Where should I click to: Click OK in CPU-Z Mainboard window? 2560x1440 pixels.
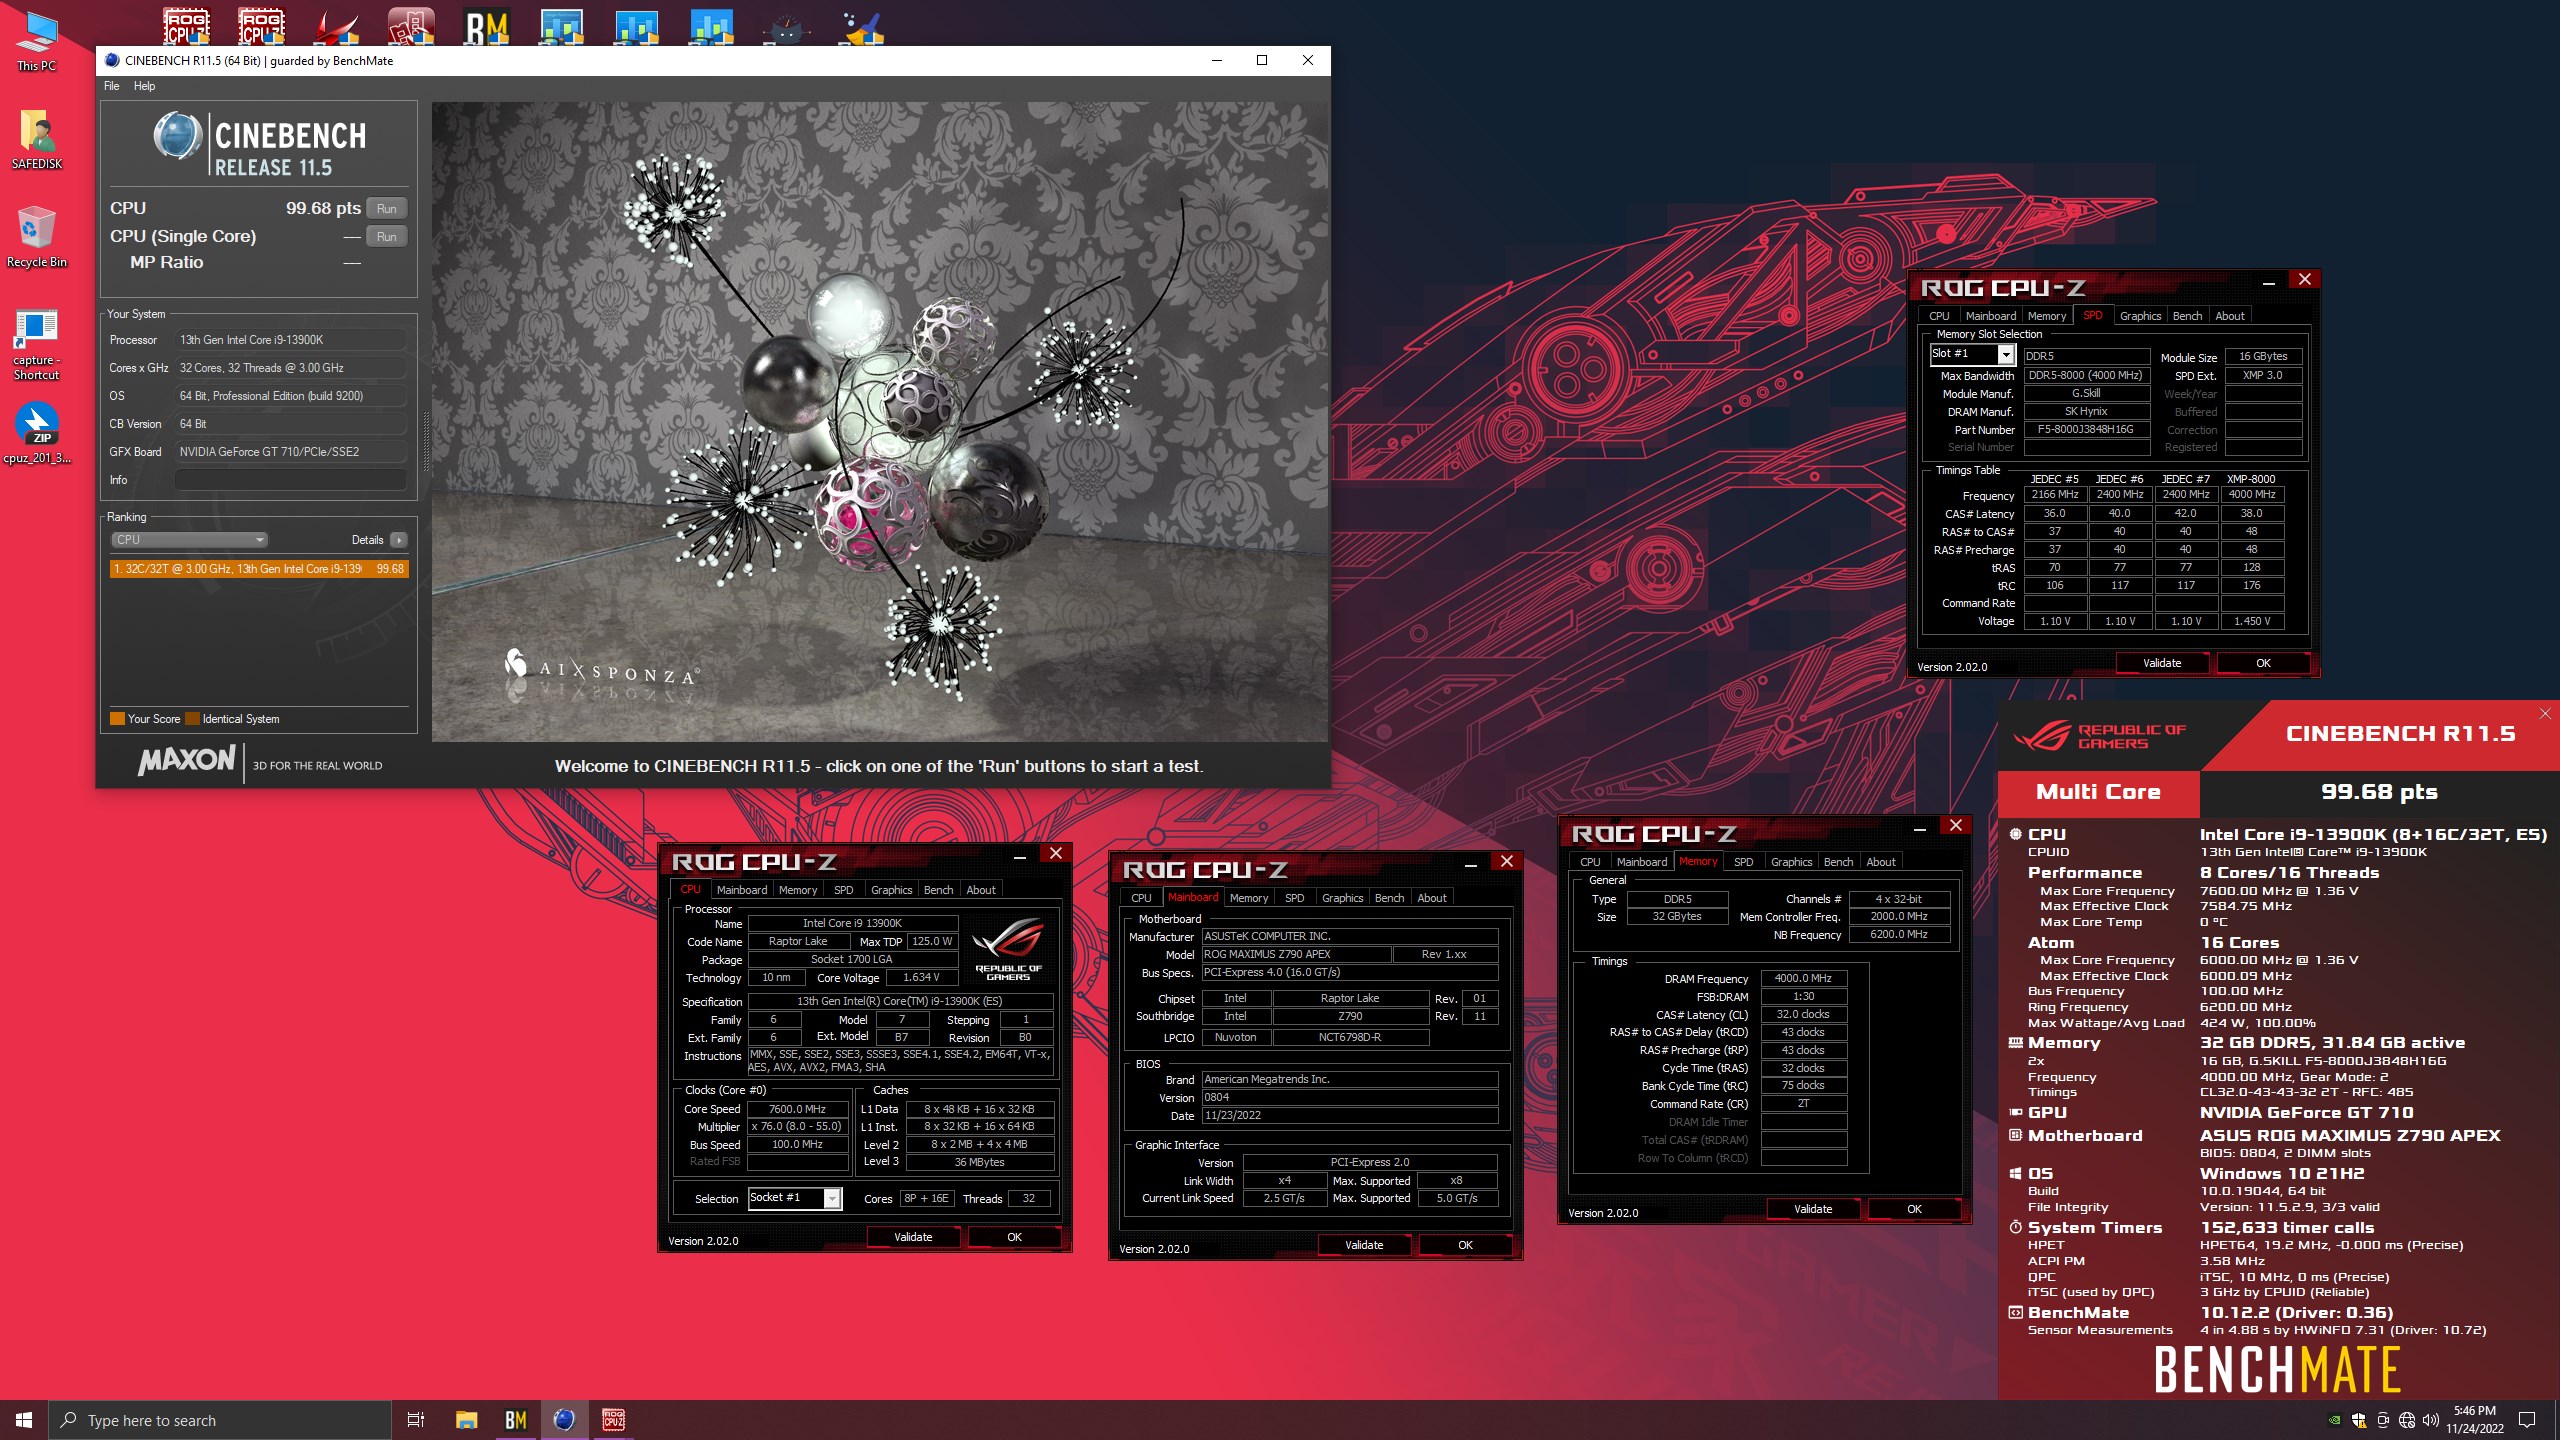coord(1465,1245)
